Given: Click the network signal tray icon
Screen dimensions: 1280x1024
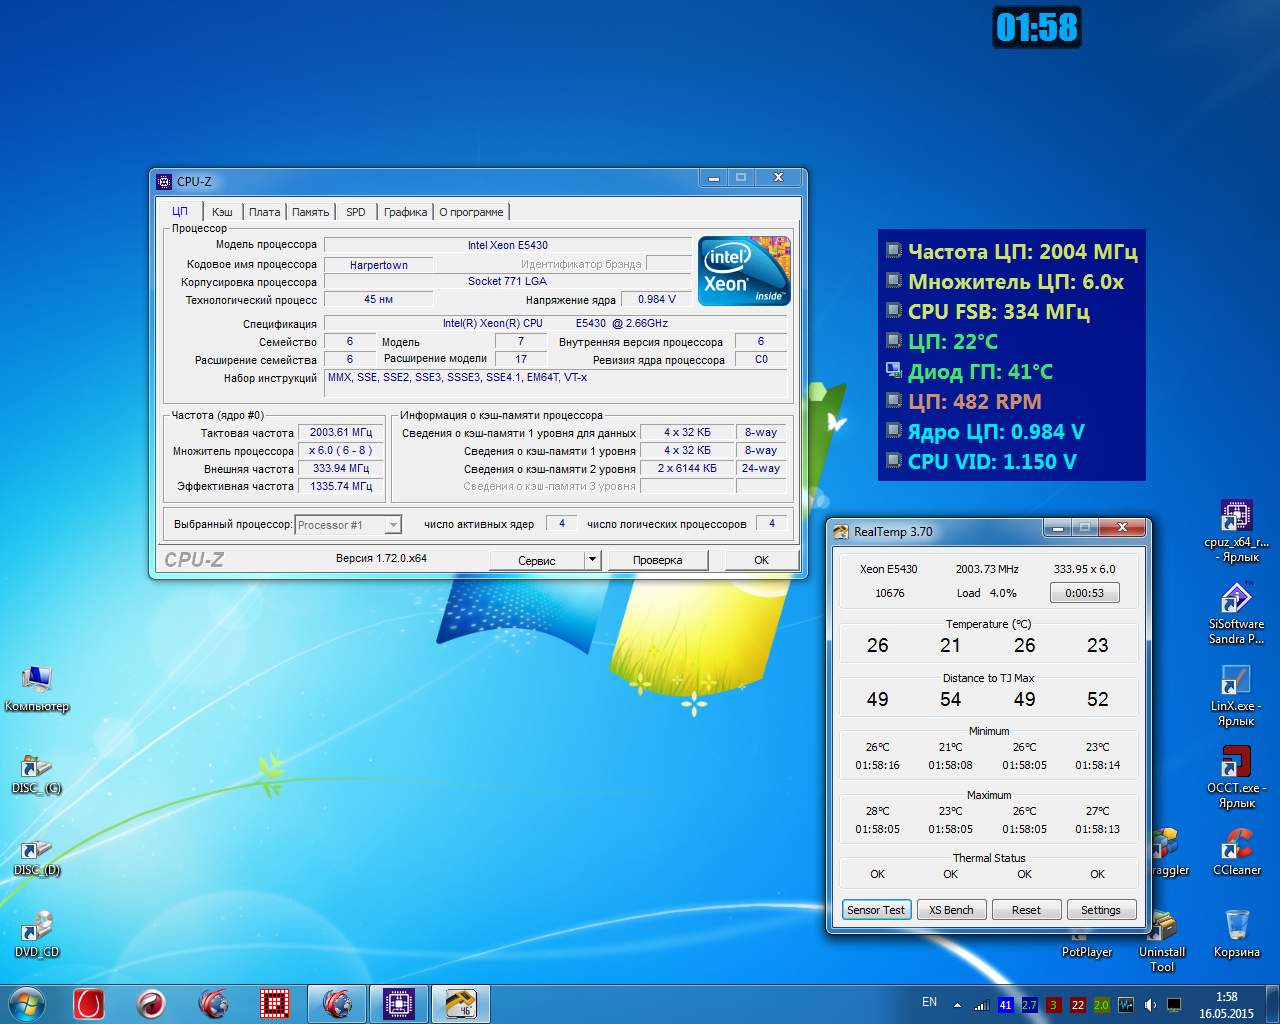Looking at the screenshot, I should tap(982, 1005).
